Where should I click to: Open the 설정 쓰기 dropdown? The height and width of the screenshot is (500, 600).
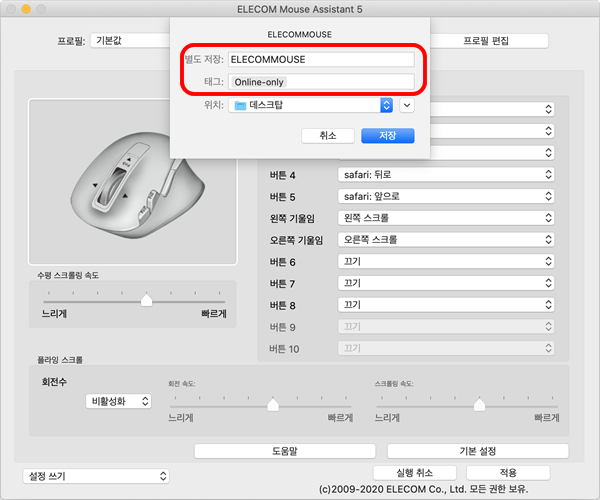tap(96, 476)
